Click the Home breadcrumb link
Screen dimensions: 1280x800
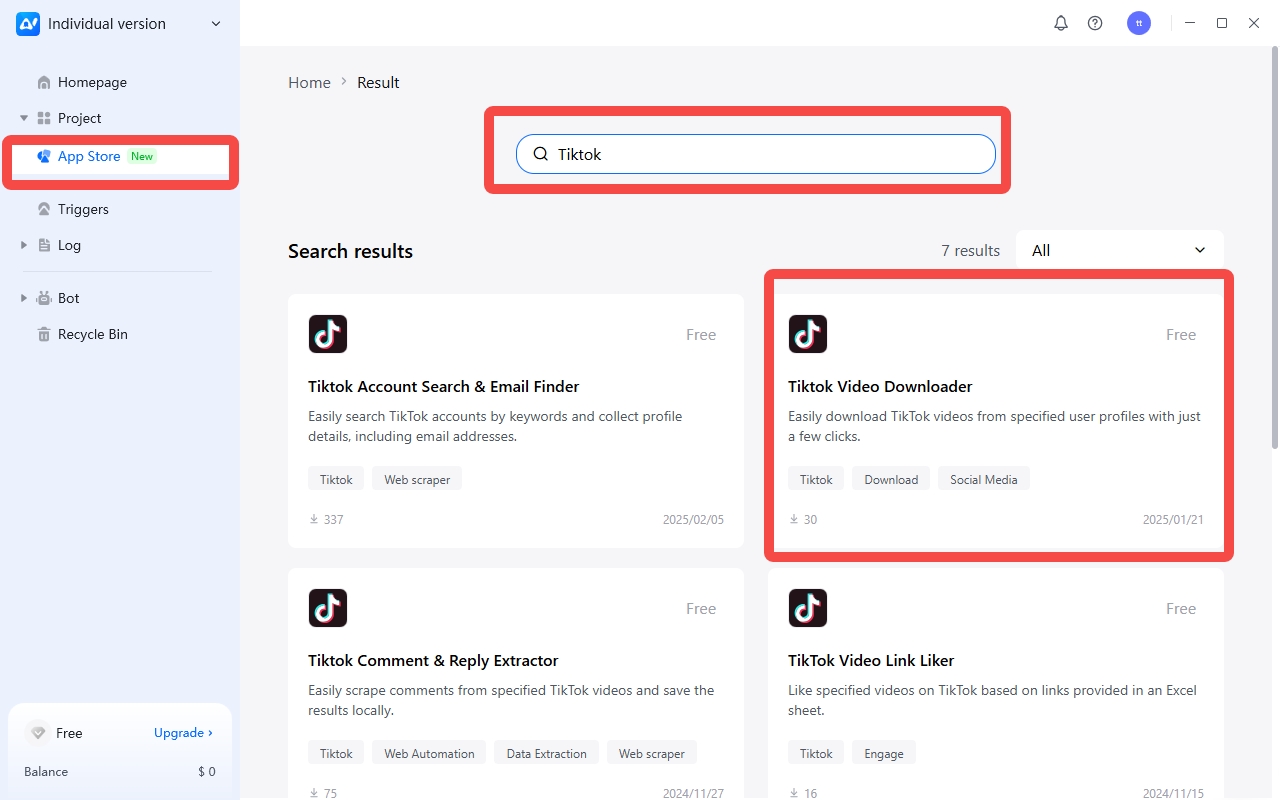point(309,82)
